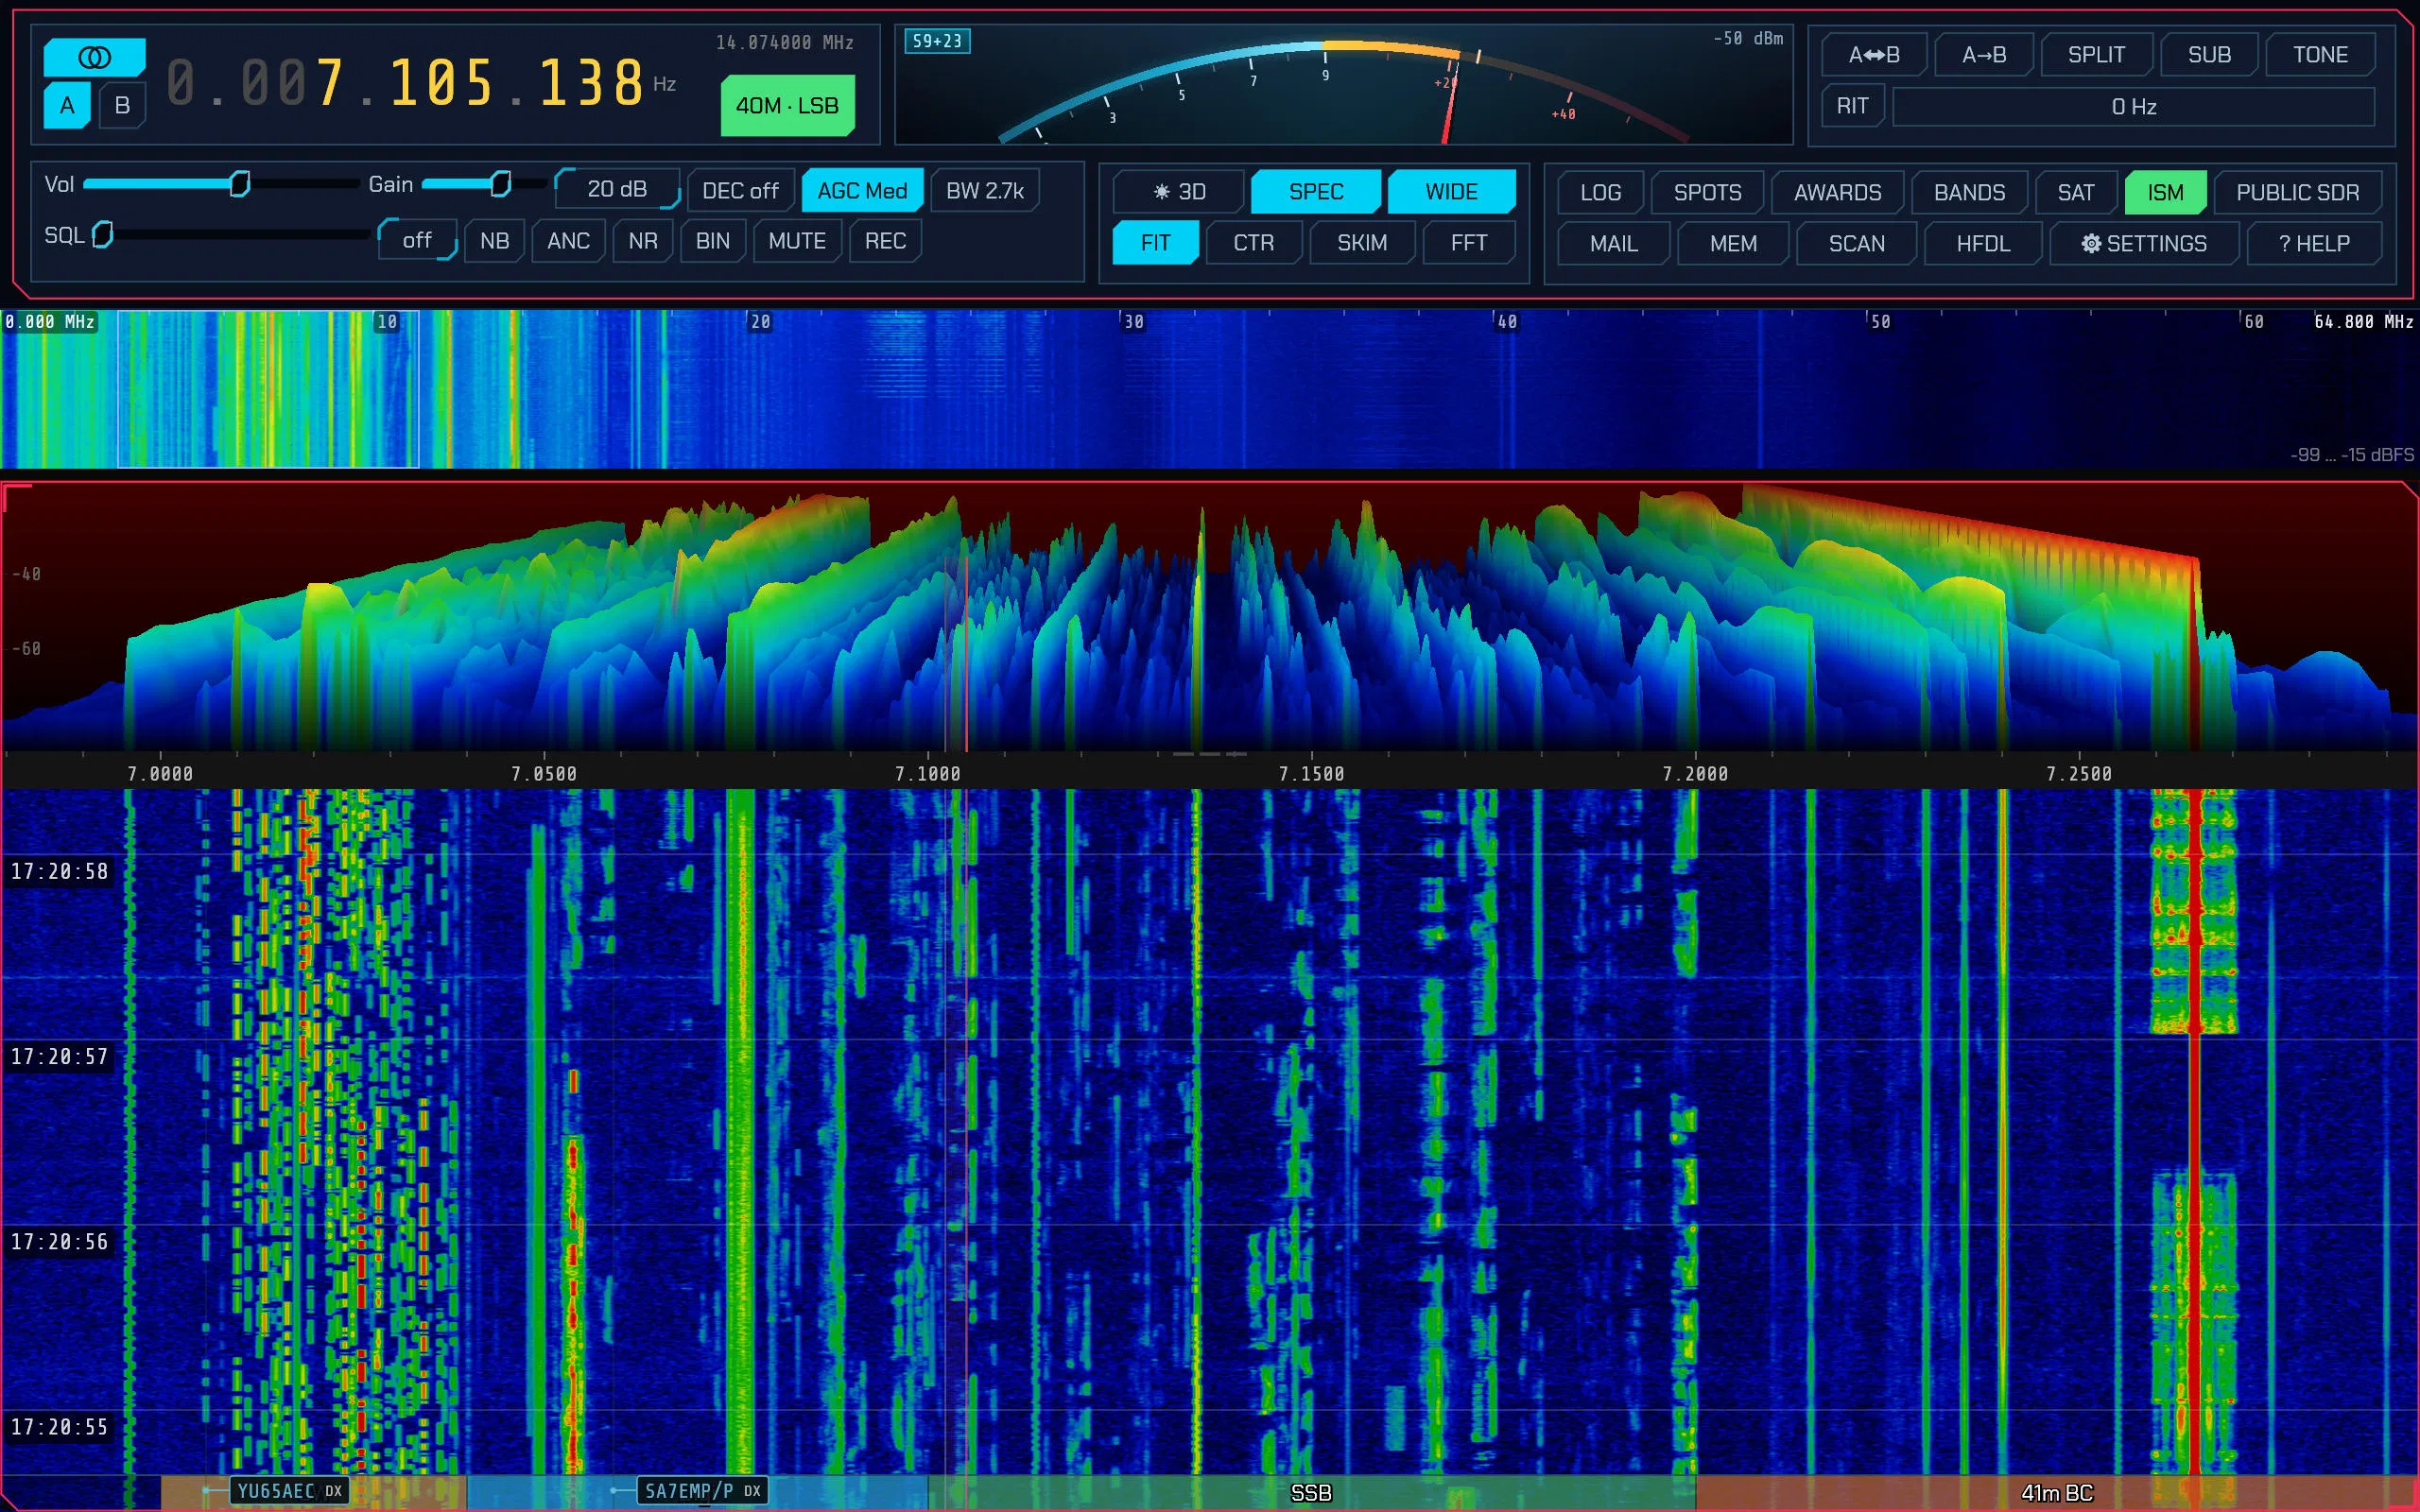This screenshot has width=2420, height=1512.
Task: Toggle the 3D spectrum view
Action: (x=1178, y=191)
